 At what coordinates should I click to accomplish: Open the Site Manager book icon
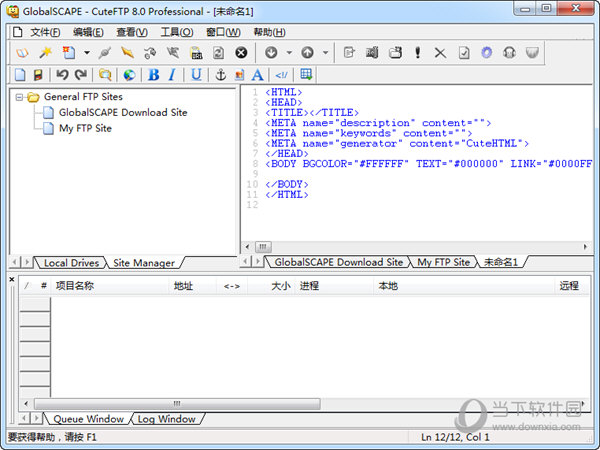tap(22, 52)
